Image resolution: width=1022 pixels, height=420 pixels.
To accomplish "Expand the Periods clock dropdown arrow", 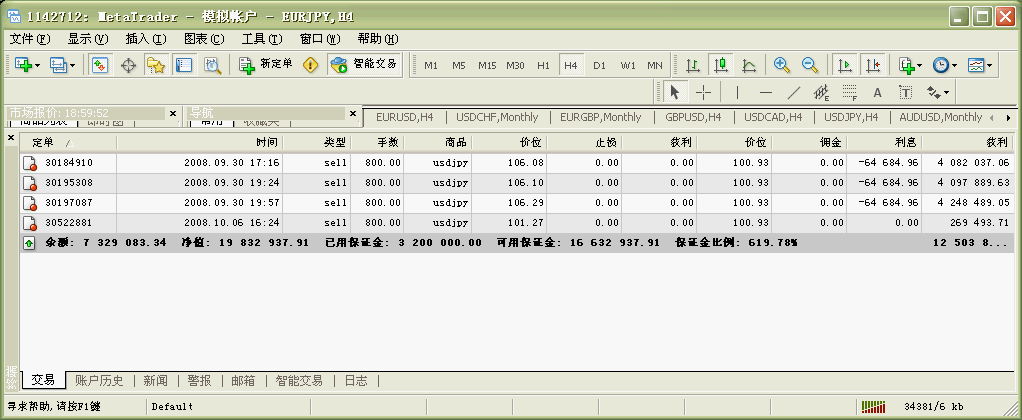I will click(954, 66).
